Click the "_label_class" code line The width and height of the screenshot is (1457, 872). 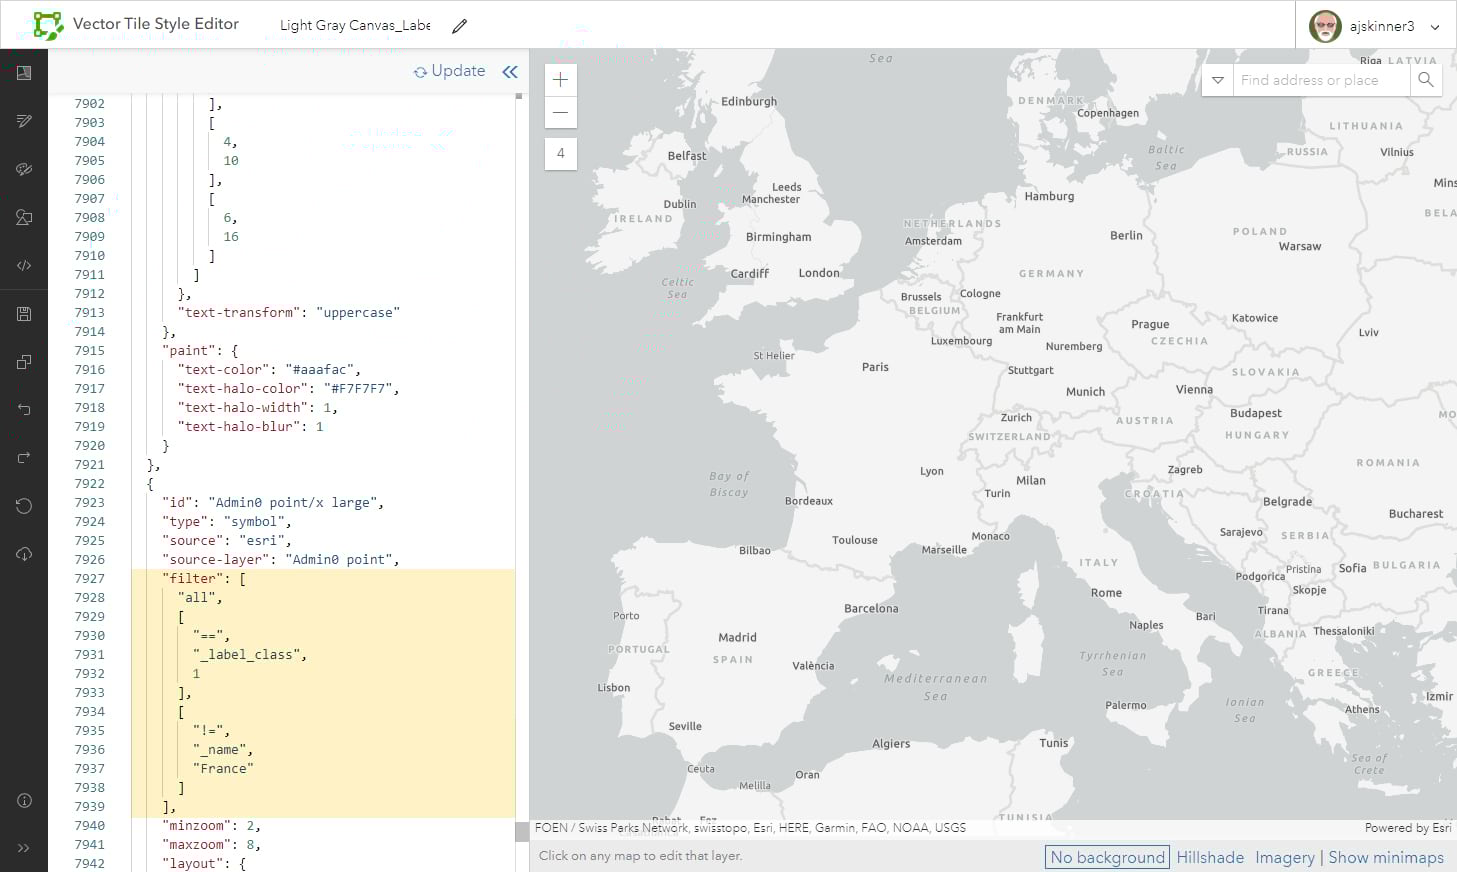pyautogui.click(x=250, y=654)
